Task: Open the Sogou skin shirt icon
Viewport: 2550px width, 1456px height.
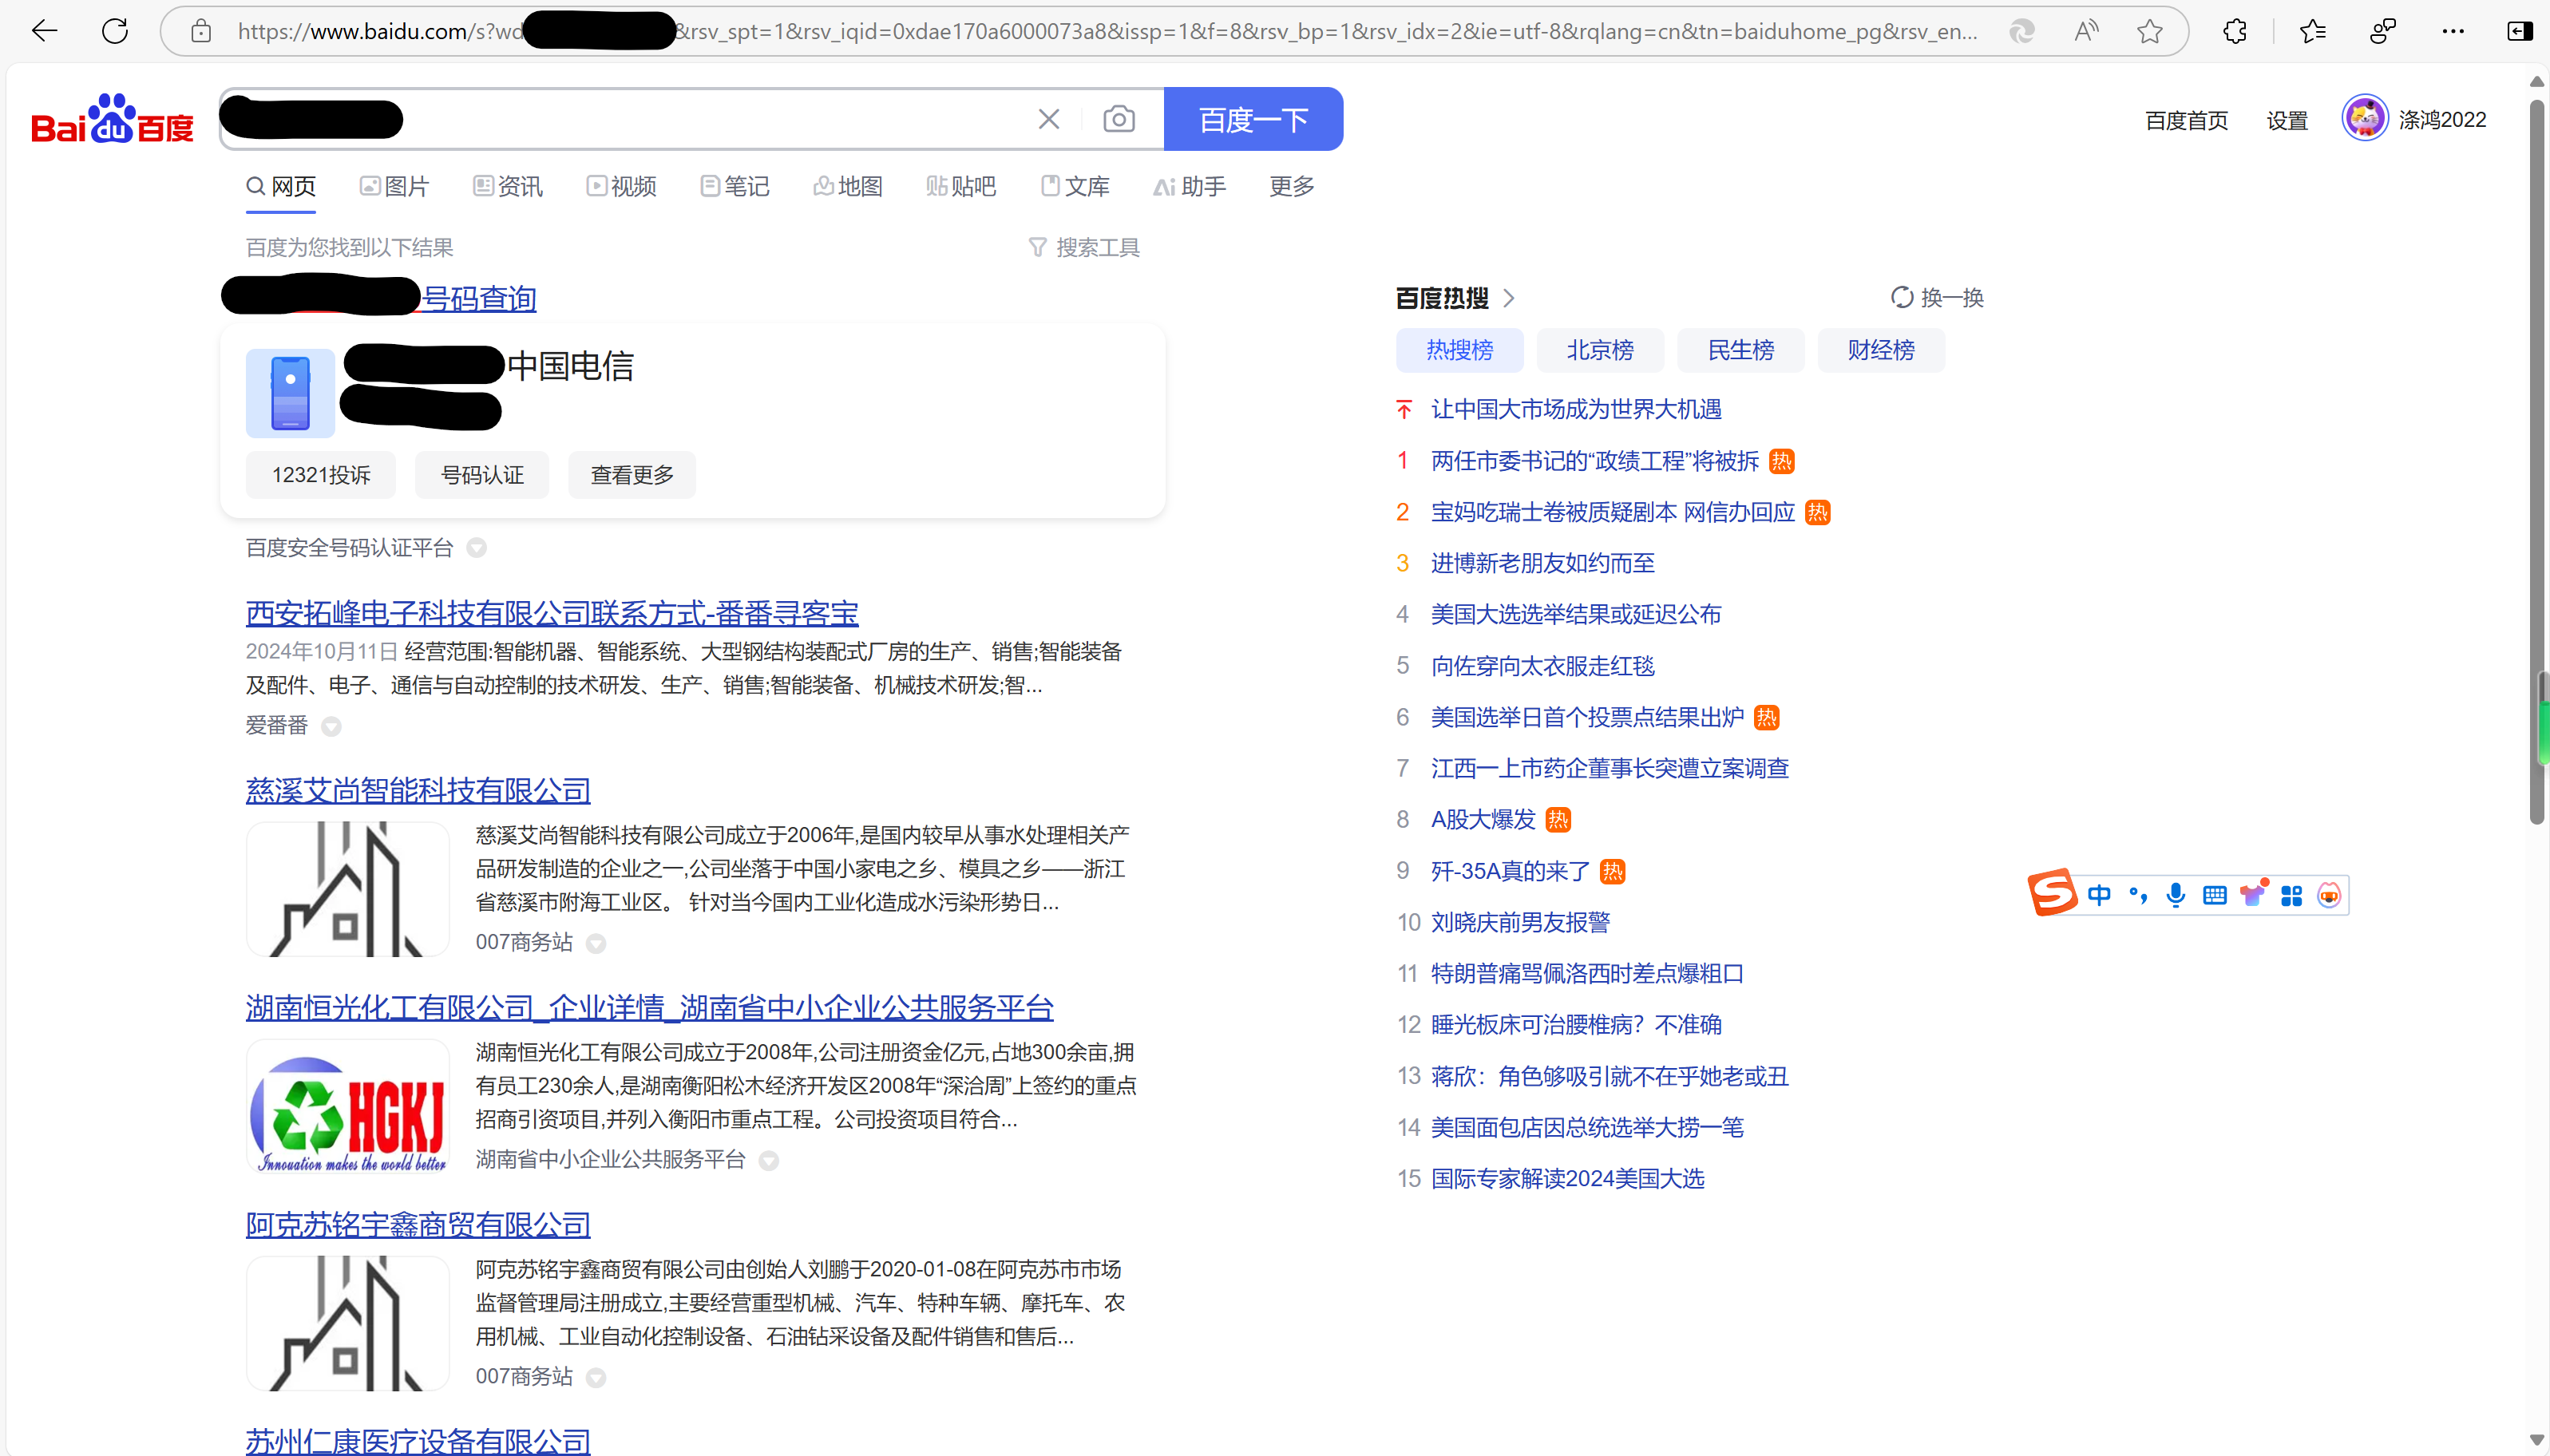Action: (x=2253, y=893)
